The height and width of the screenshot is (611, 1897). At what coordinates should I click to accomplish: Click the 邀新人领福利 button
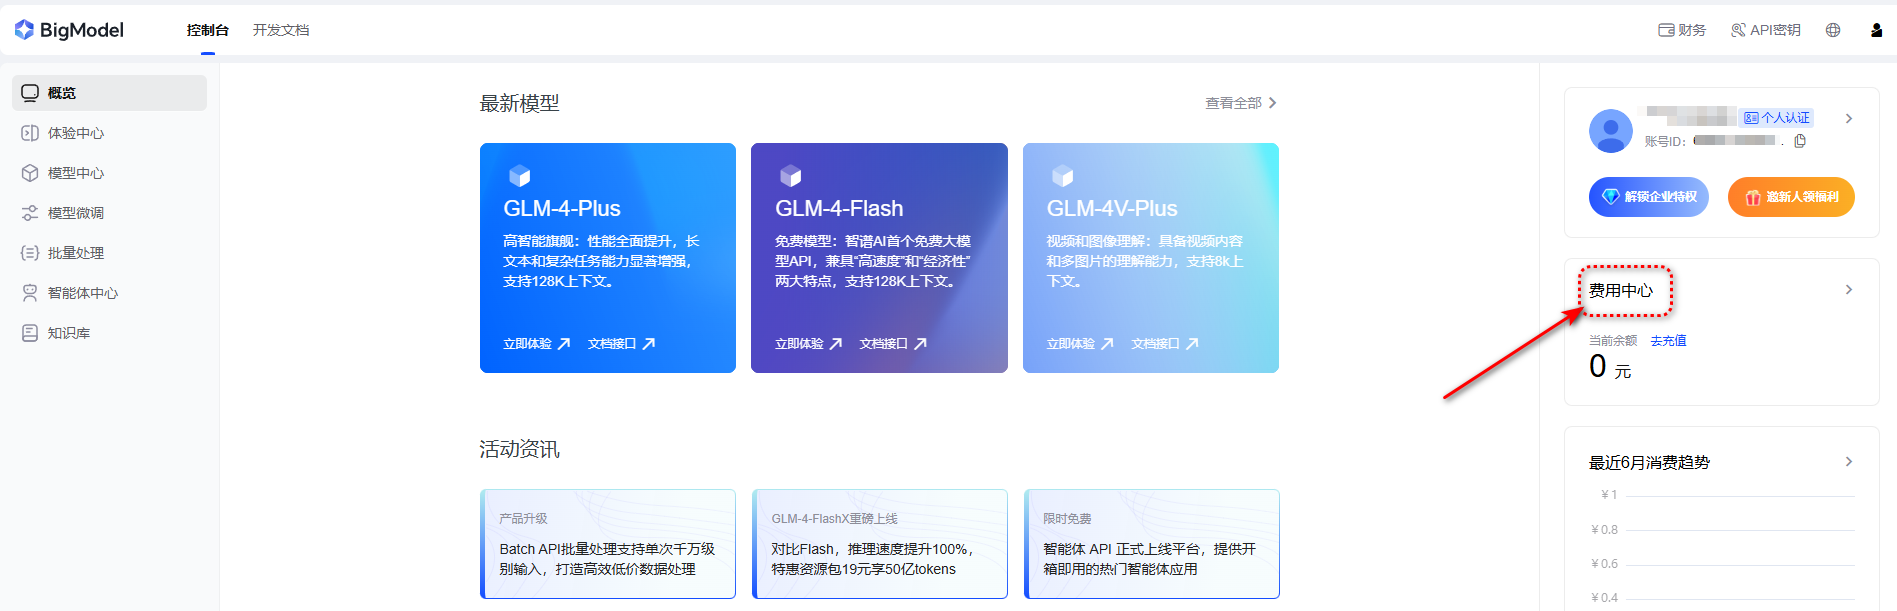(x=1791, y=197)
